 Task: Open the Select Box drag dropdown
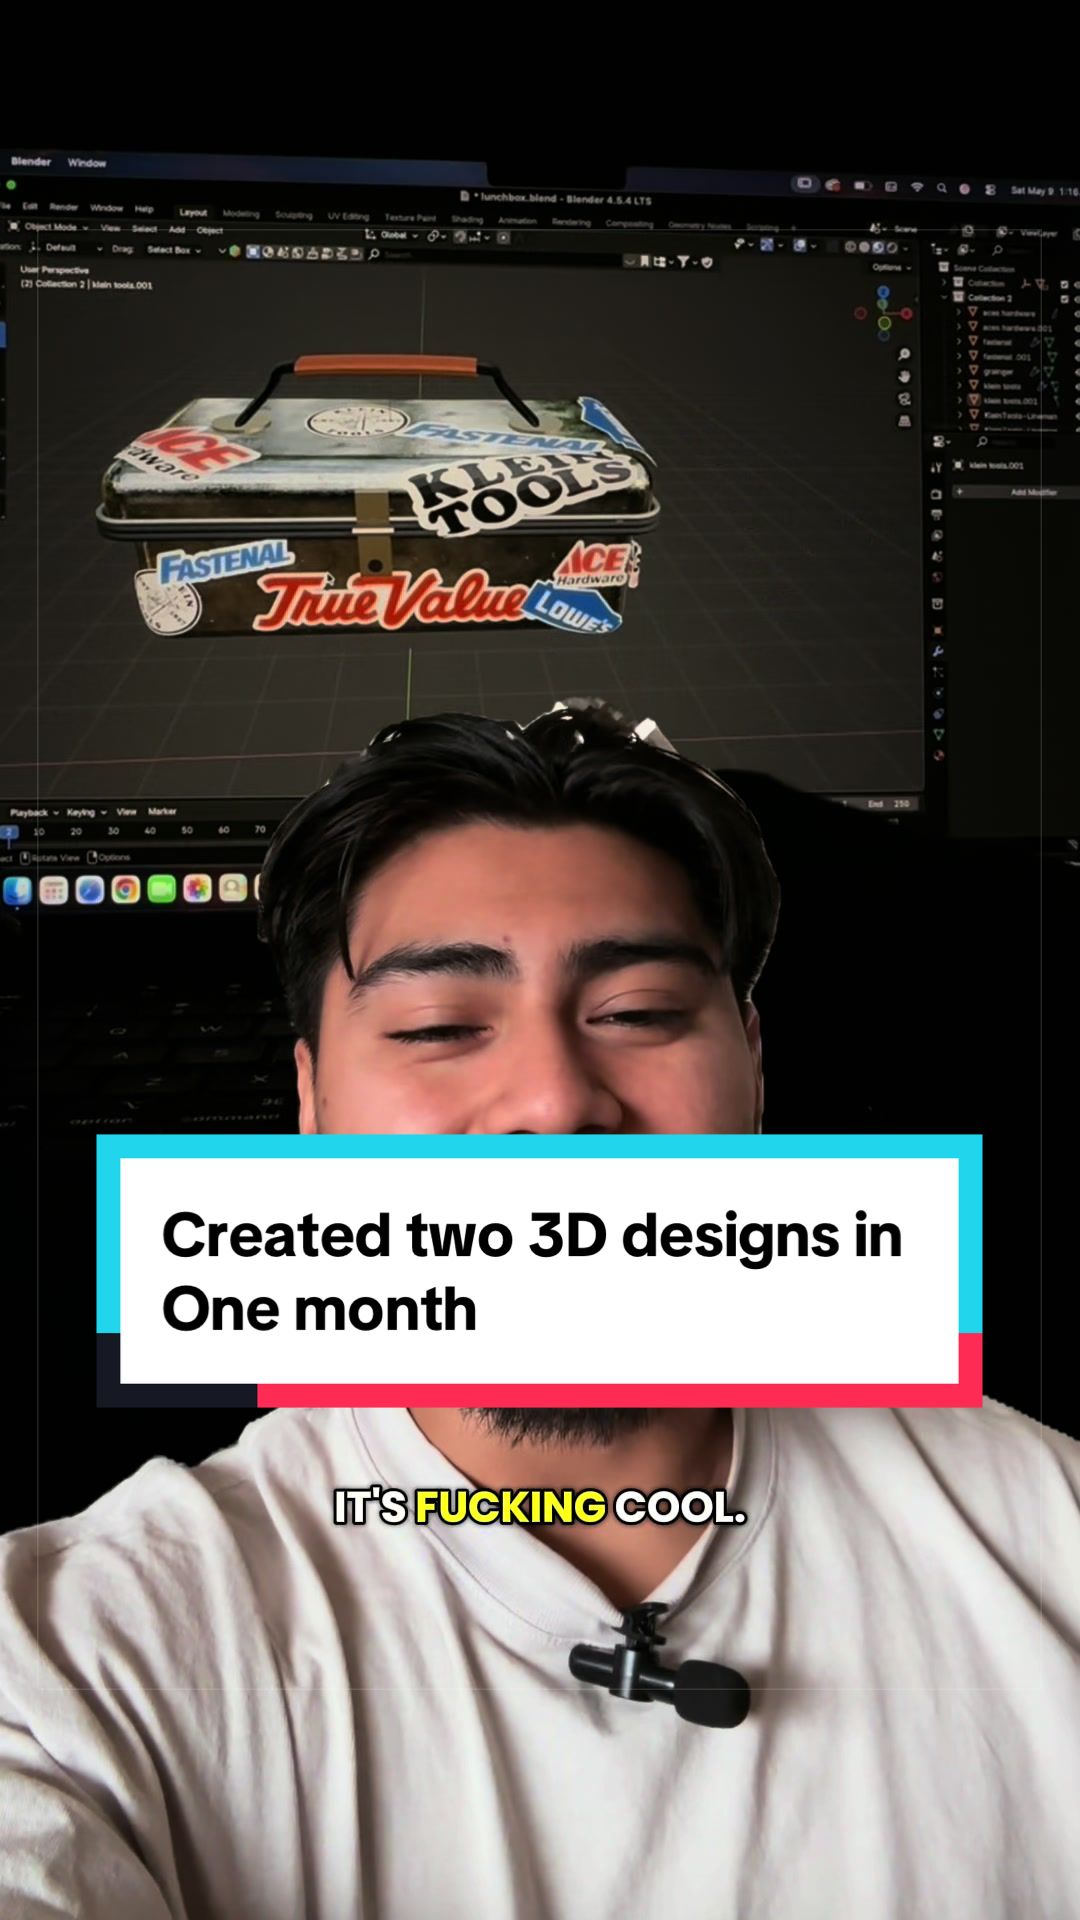click(x=175, y=249)
